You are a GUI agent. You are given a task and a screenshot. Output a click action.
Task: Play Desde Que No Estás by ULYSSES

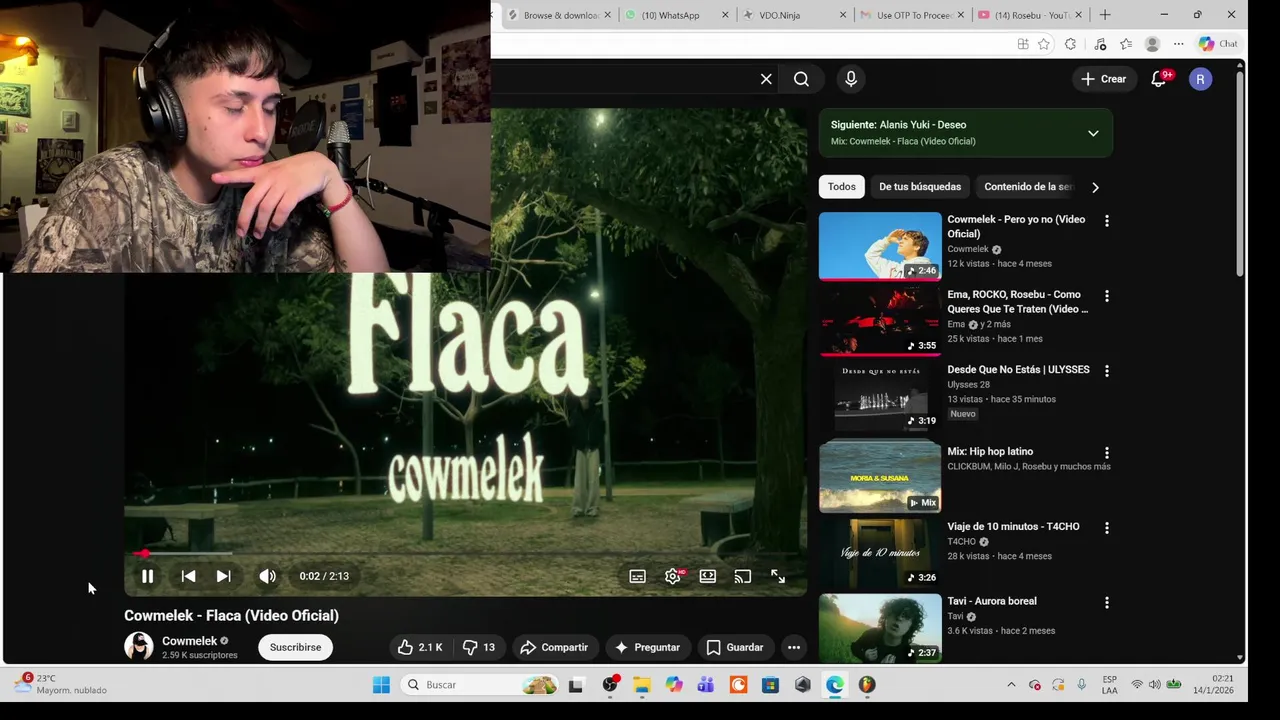tap(880, 396)
